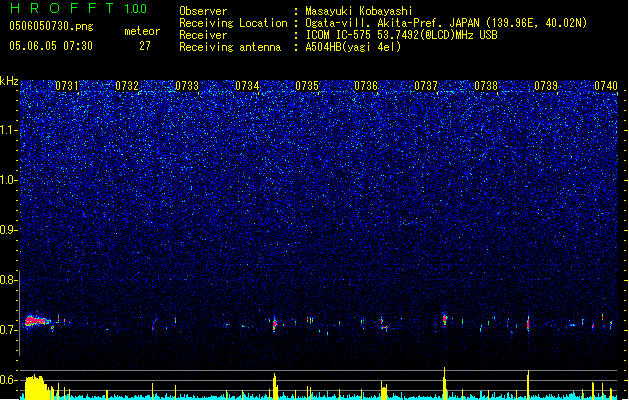This screenshot has width=629, height=400.
Task: Click the 'meteor' count label
Action: coord(142,31)
